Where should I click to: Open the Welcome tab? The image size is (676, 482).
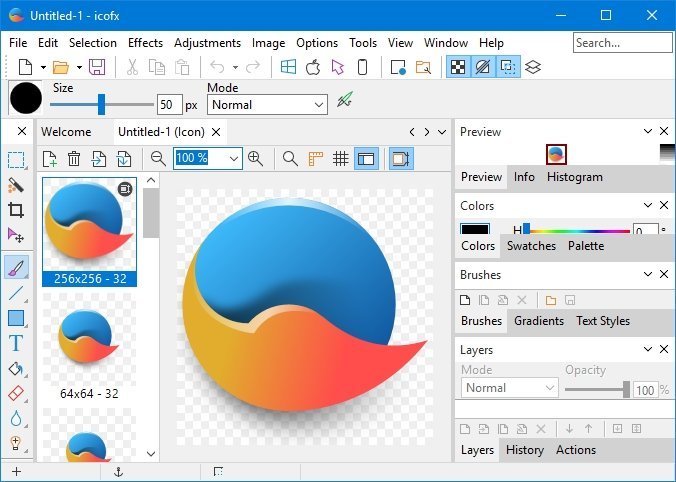click(66, 132)
